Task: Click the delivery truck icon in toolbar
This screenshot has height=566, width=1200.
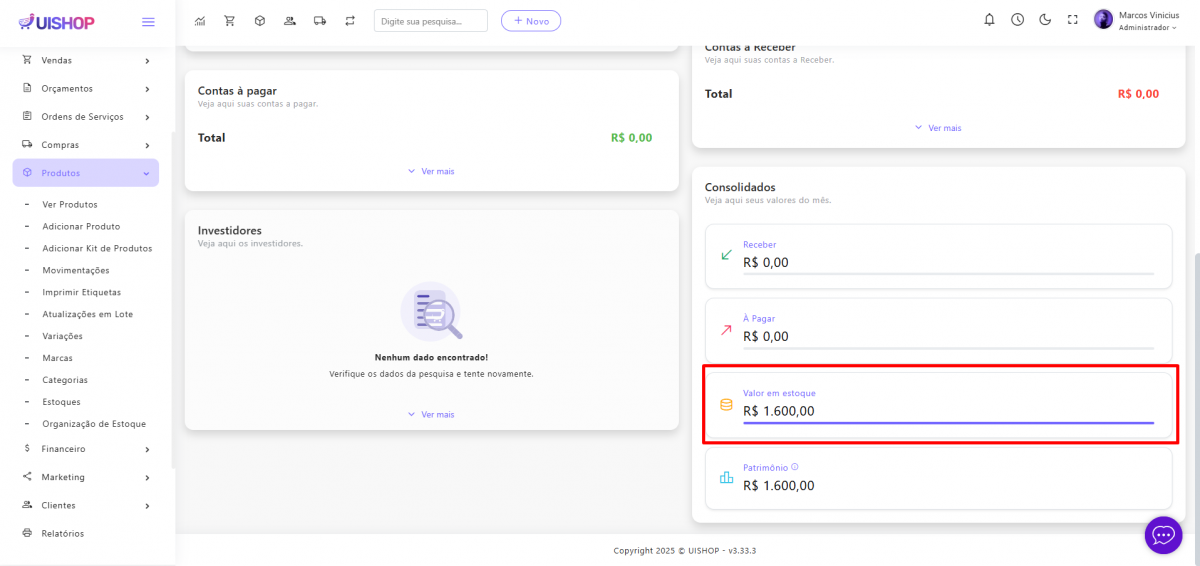Action: (320, 20)
